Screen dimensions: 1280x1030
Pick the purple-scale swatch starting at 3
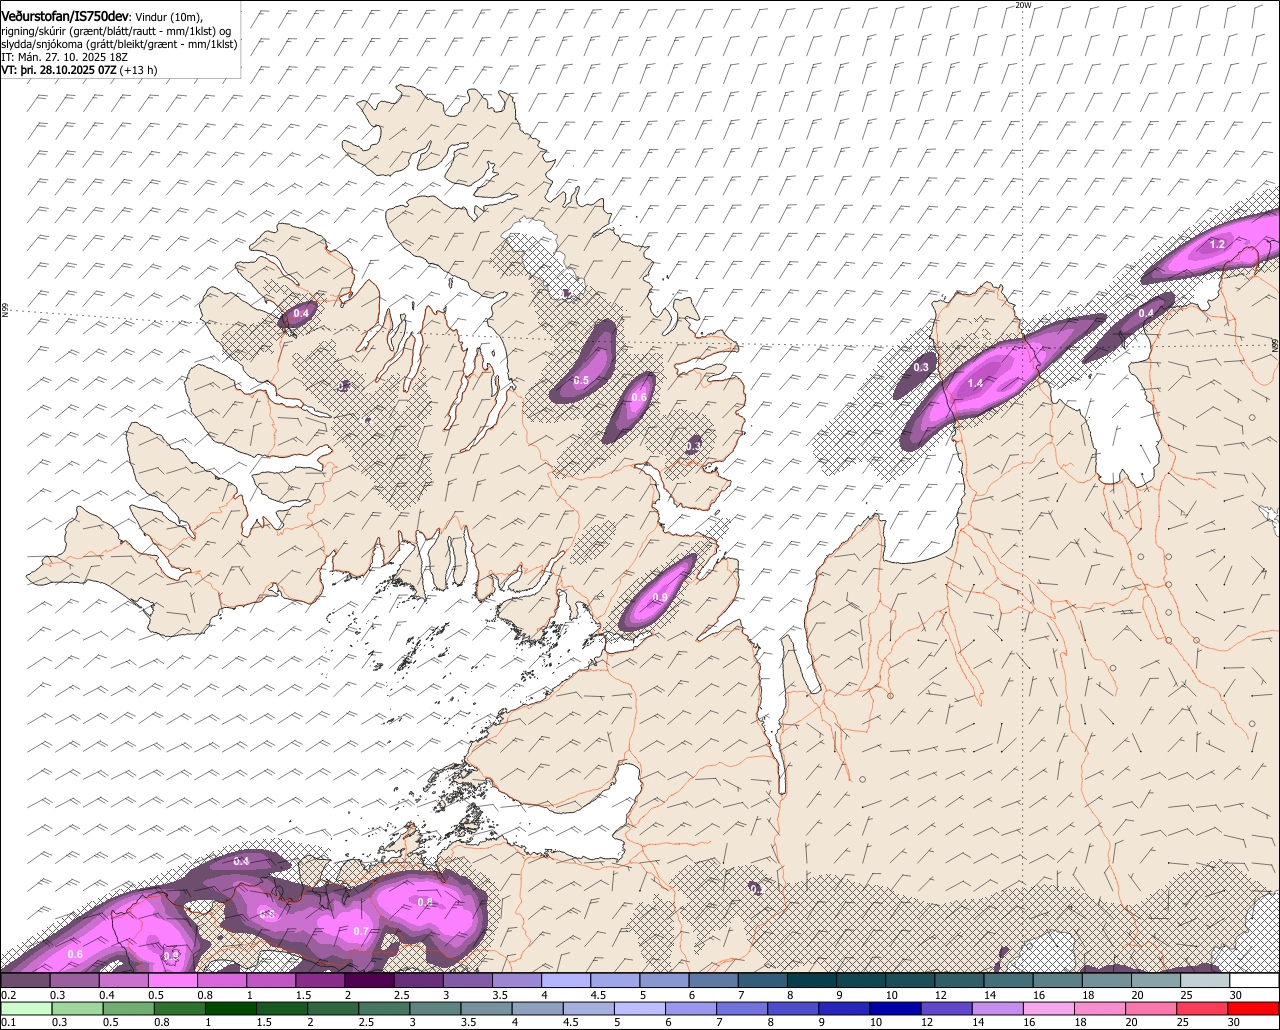[468, 981]
